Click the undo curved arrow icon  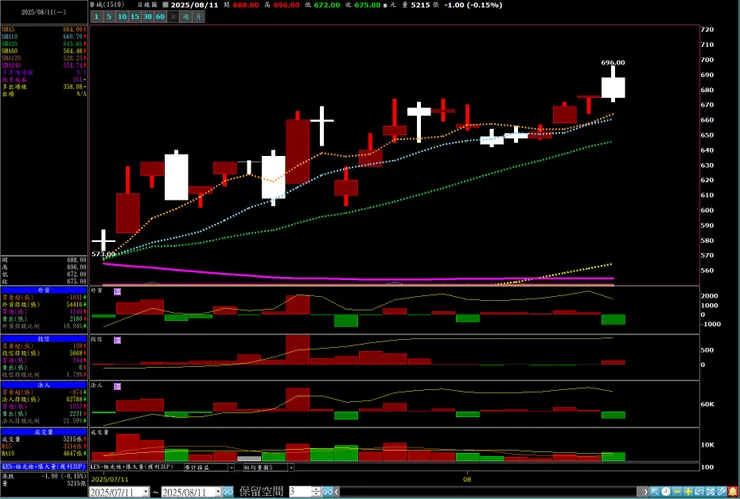[699, 491]
